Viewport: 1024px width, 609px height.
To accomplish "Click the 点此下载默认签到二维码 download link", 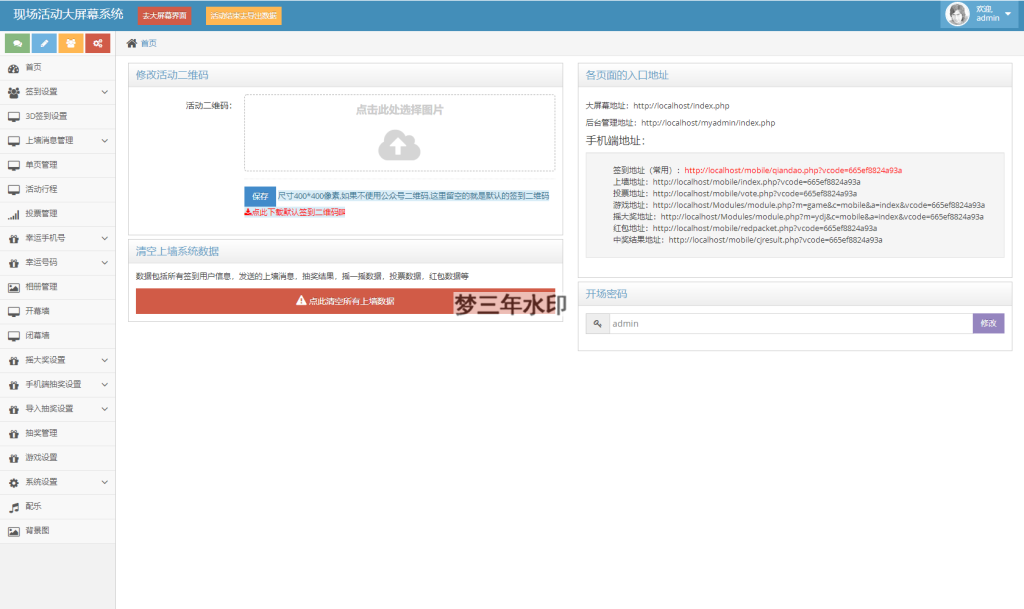I will [295, 212].
